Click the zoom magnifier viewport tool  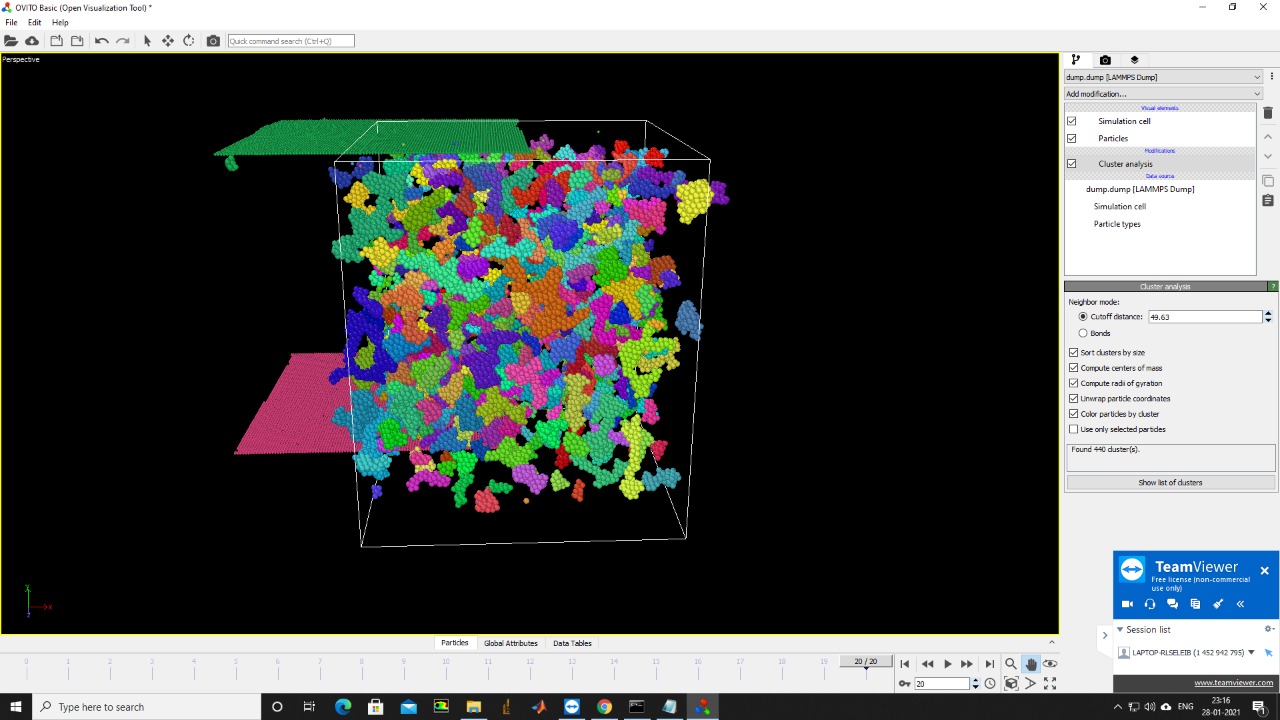pos(1011,664)
